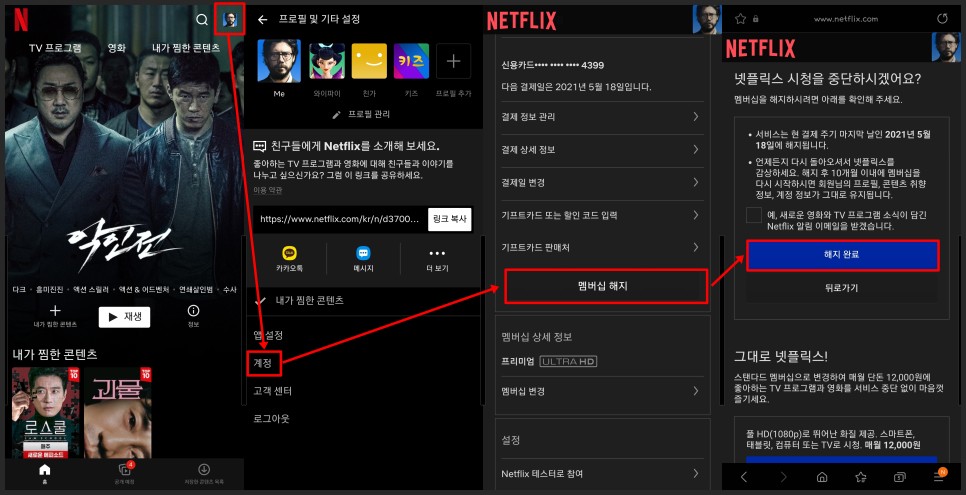Open the profile avatar on the home screen
Viewport: 966px width, 495px height.
pos(230,19)
